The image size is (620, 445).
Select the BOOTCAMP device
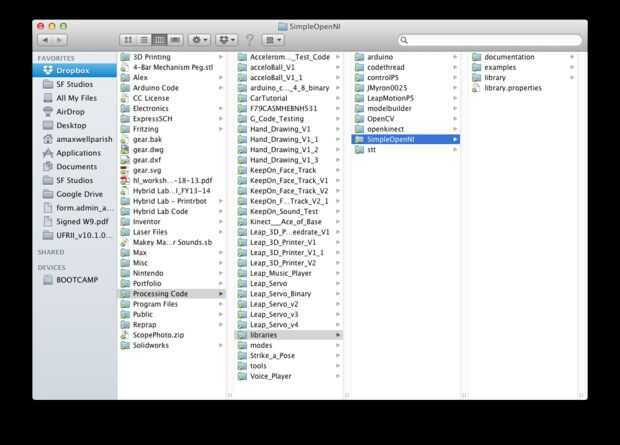point(75,280)
